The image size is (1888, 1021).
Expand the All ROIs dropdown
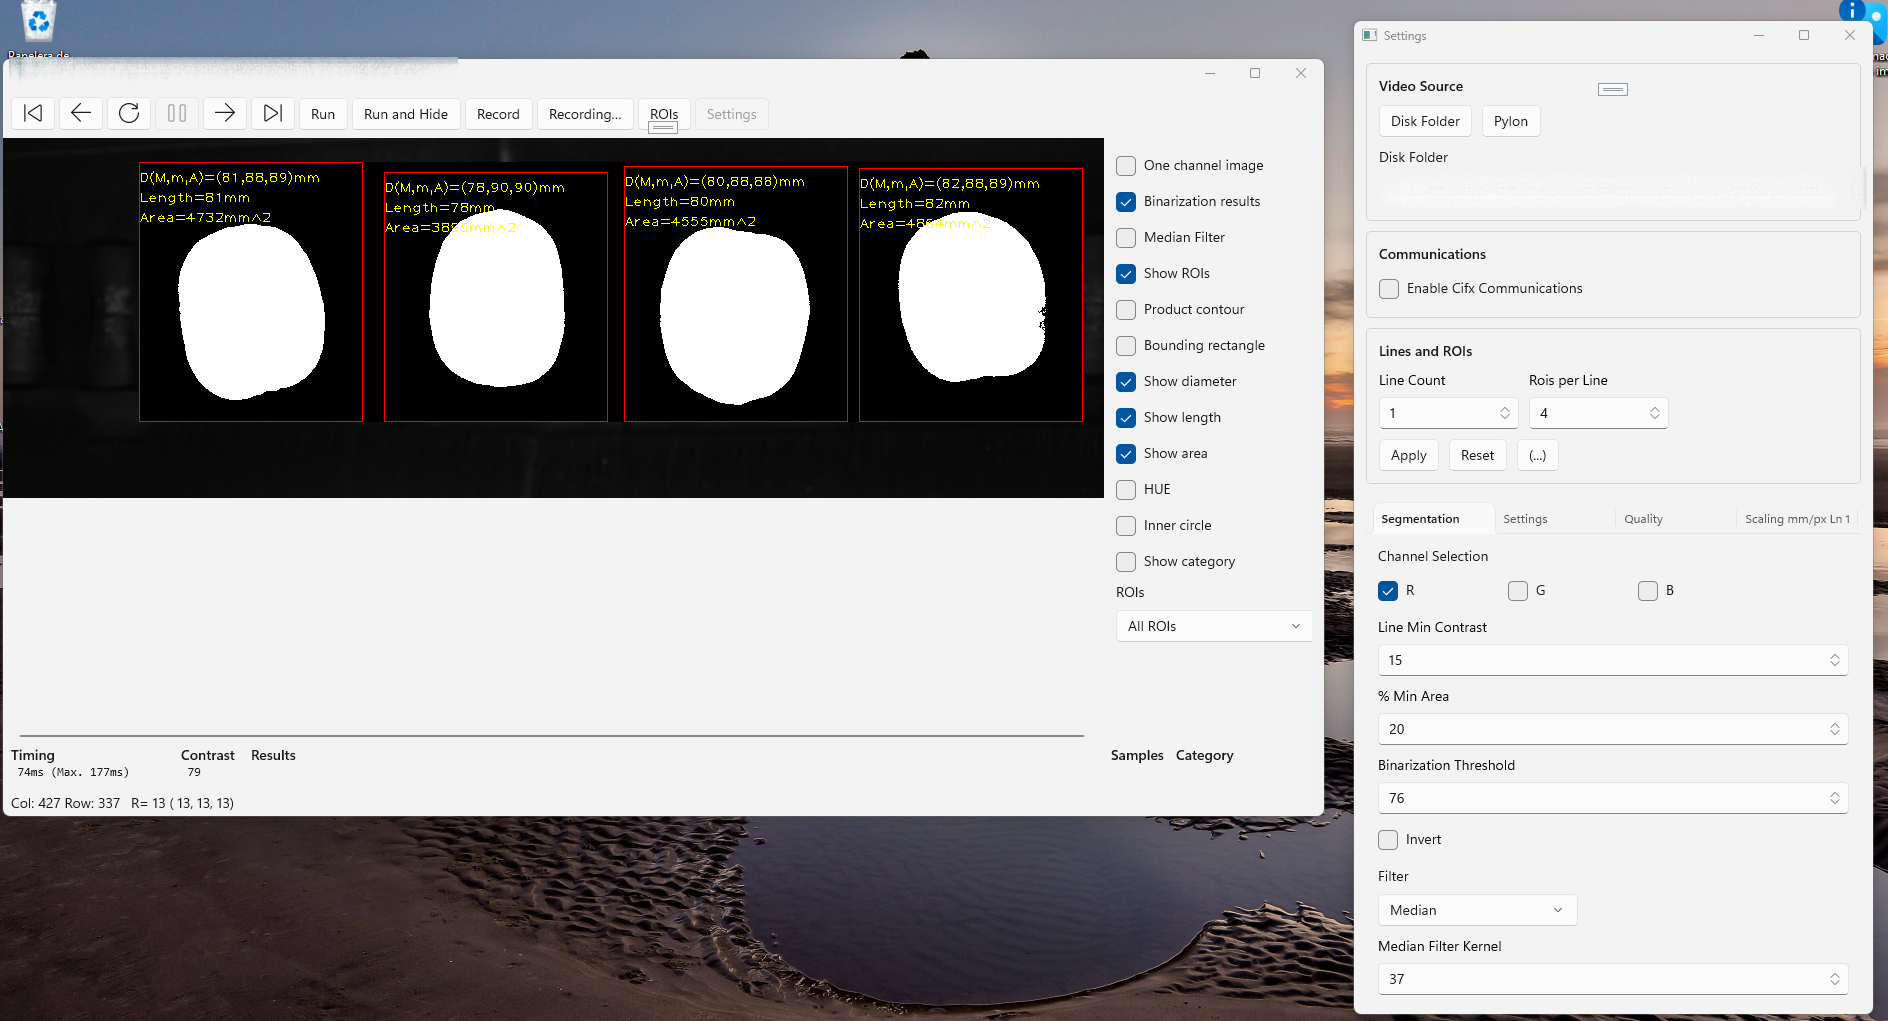(x=1213, y=626)
